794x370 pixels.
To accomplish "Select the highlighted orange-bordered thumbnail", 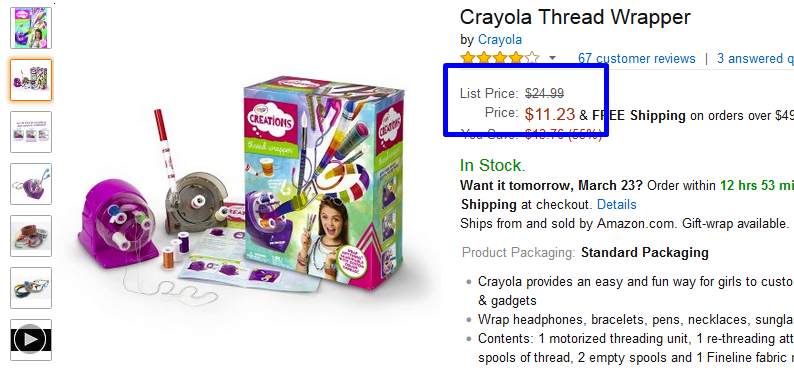I will [x=31, y=80].
